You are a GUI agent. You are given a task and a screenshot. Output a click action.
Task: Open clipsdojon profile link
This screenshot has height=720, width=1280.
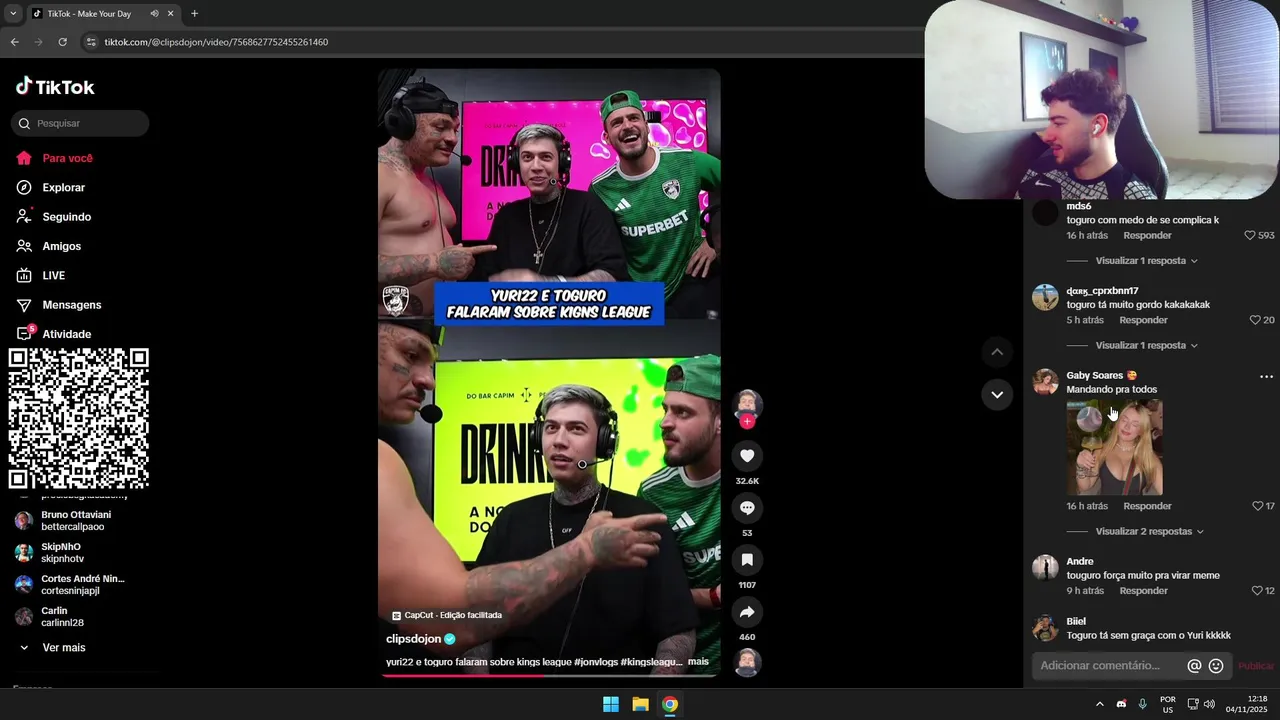click(x=413, y=639)
